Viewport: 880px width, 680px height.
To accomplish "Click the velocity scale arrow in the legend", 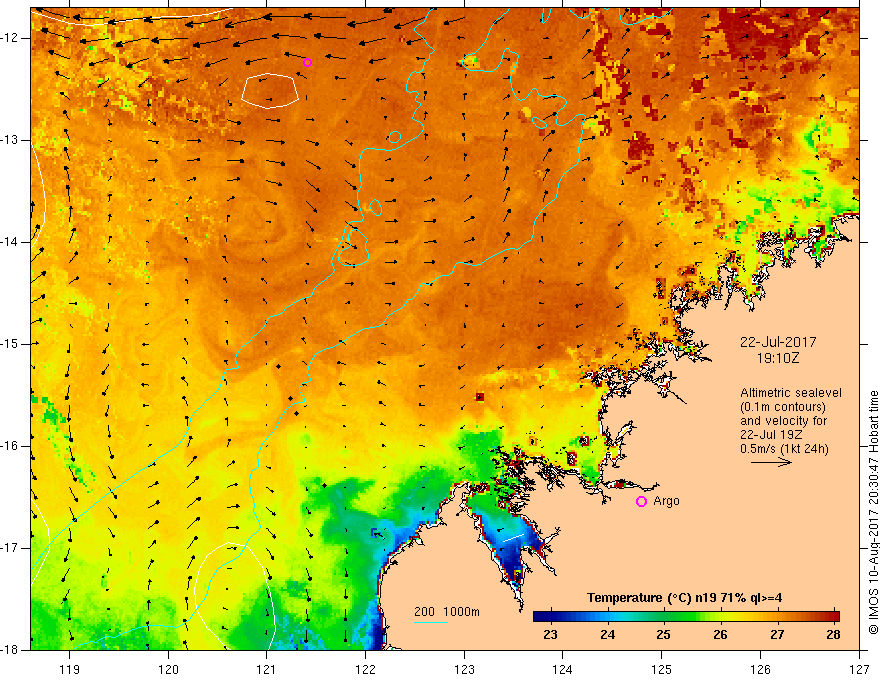I will click(772, 463).
